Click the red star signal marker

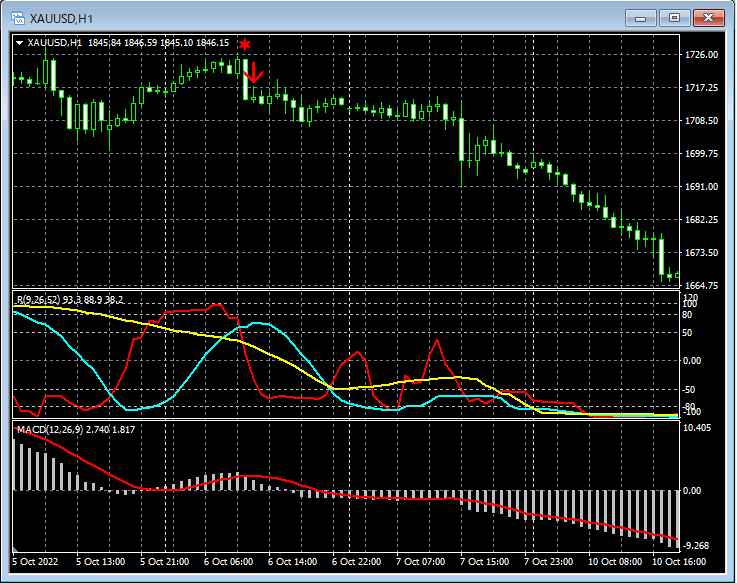(x=245, y=44)
